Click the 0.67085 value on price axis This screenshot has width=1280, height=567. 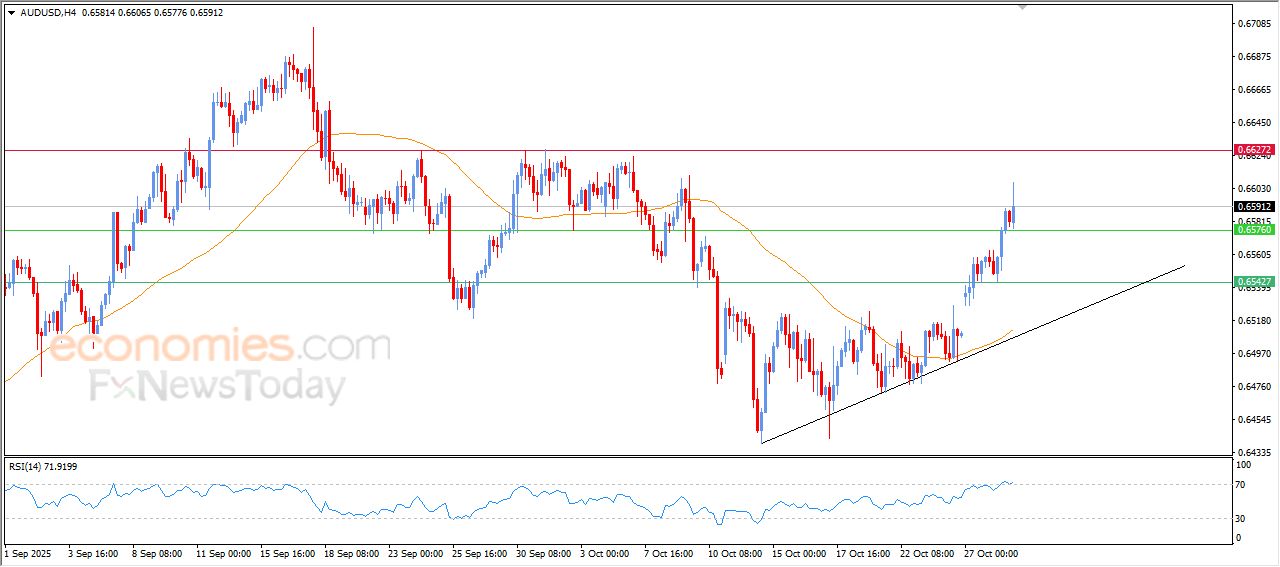(x=1253, y=23)
